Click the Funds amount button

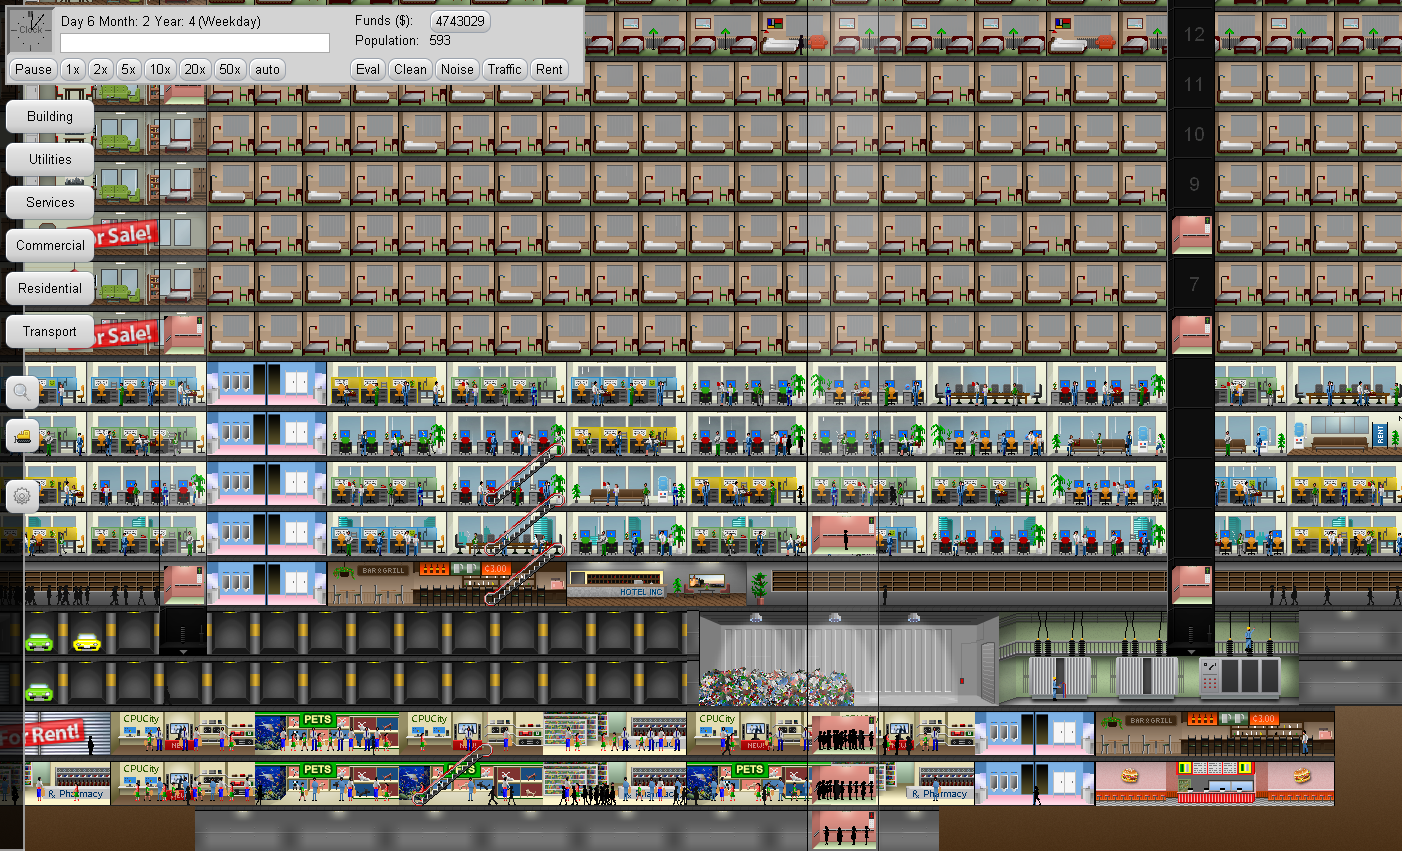[460, 21]
